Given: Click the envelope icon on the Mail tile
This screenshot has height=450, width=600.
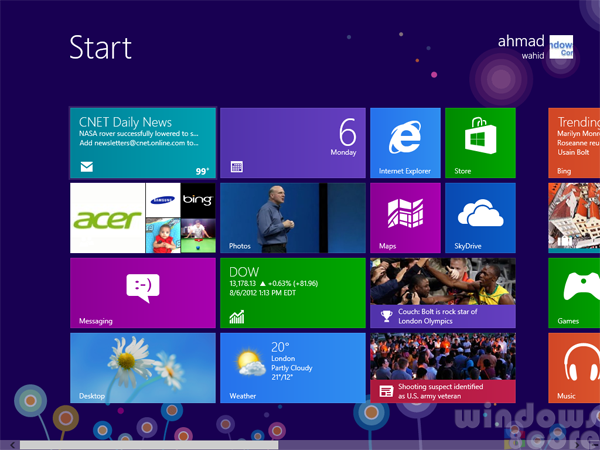Looking at the screenshot, I should (x=86, y=166).
